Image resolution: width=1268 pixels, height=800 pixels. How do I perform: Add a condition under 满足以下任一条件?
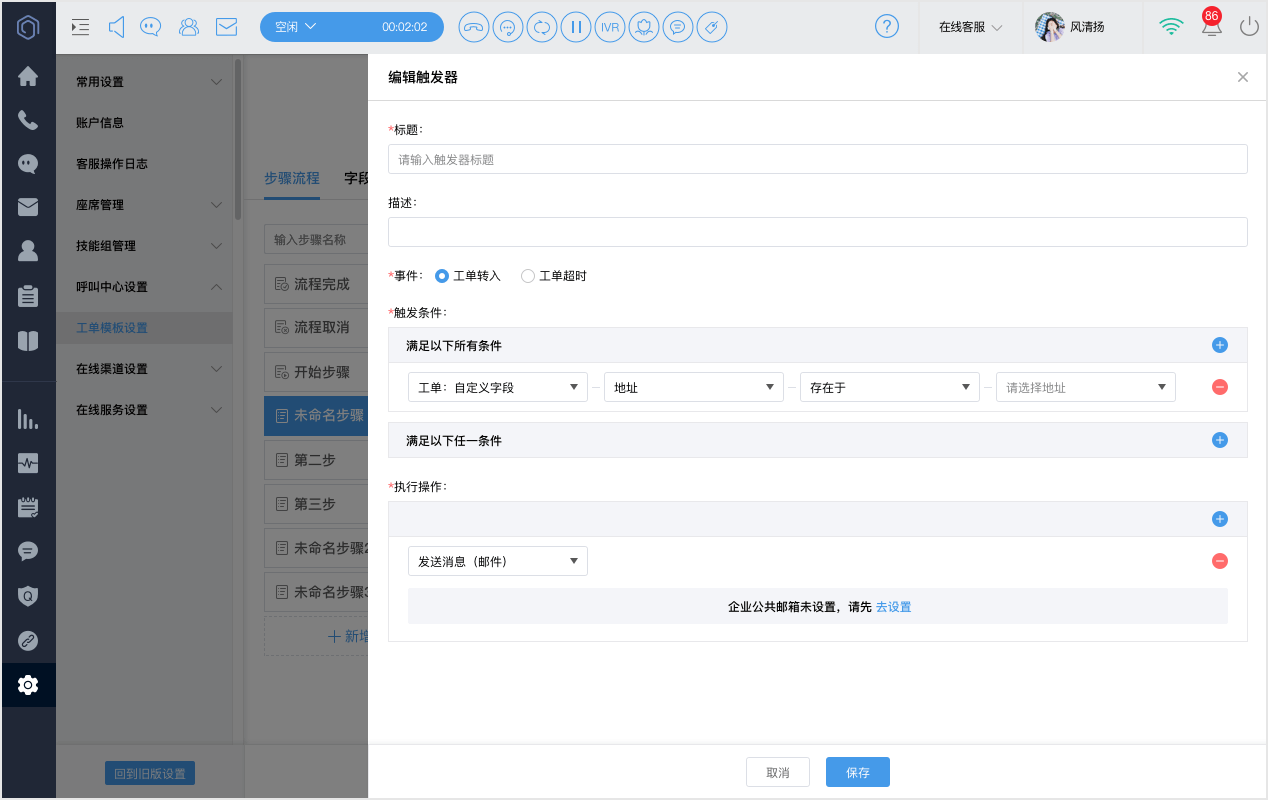[x=1219, y=440]
